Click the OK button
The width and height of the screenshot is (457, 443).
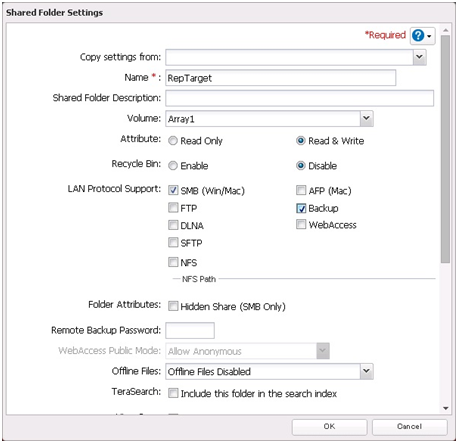tap(329, 427)
